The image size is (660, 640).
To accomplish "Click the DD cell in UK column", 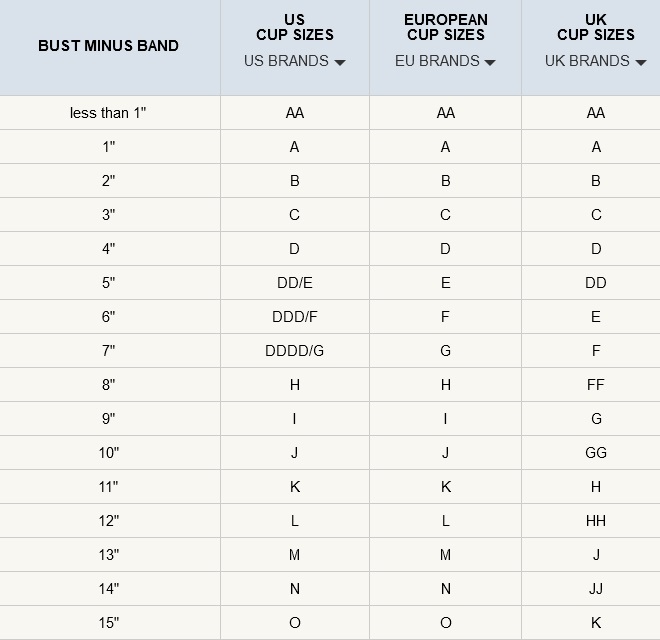I will pos(596,283).
